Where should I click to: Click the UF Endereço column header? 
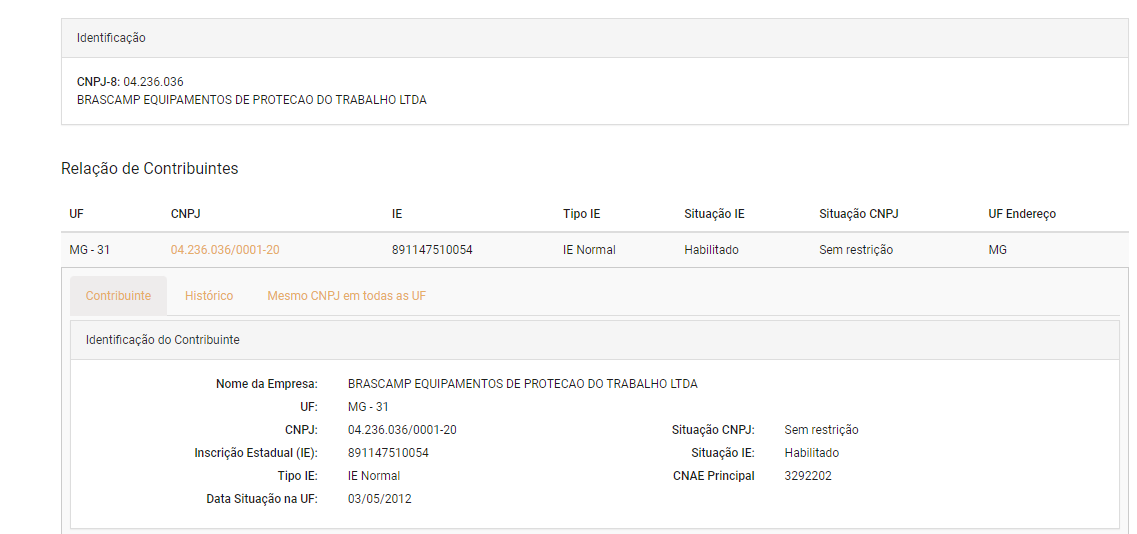(1022, 214)
